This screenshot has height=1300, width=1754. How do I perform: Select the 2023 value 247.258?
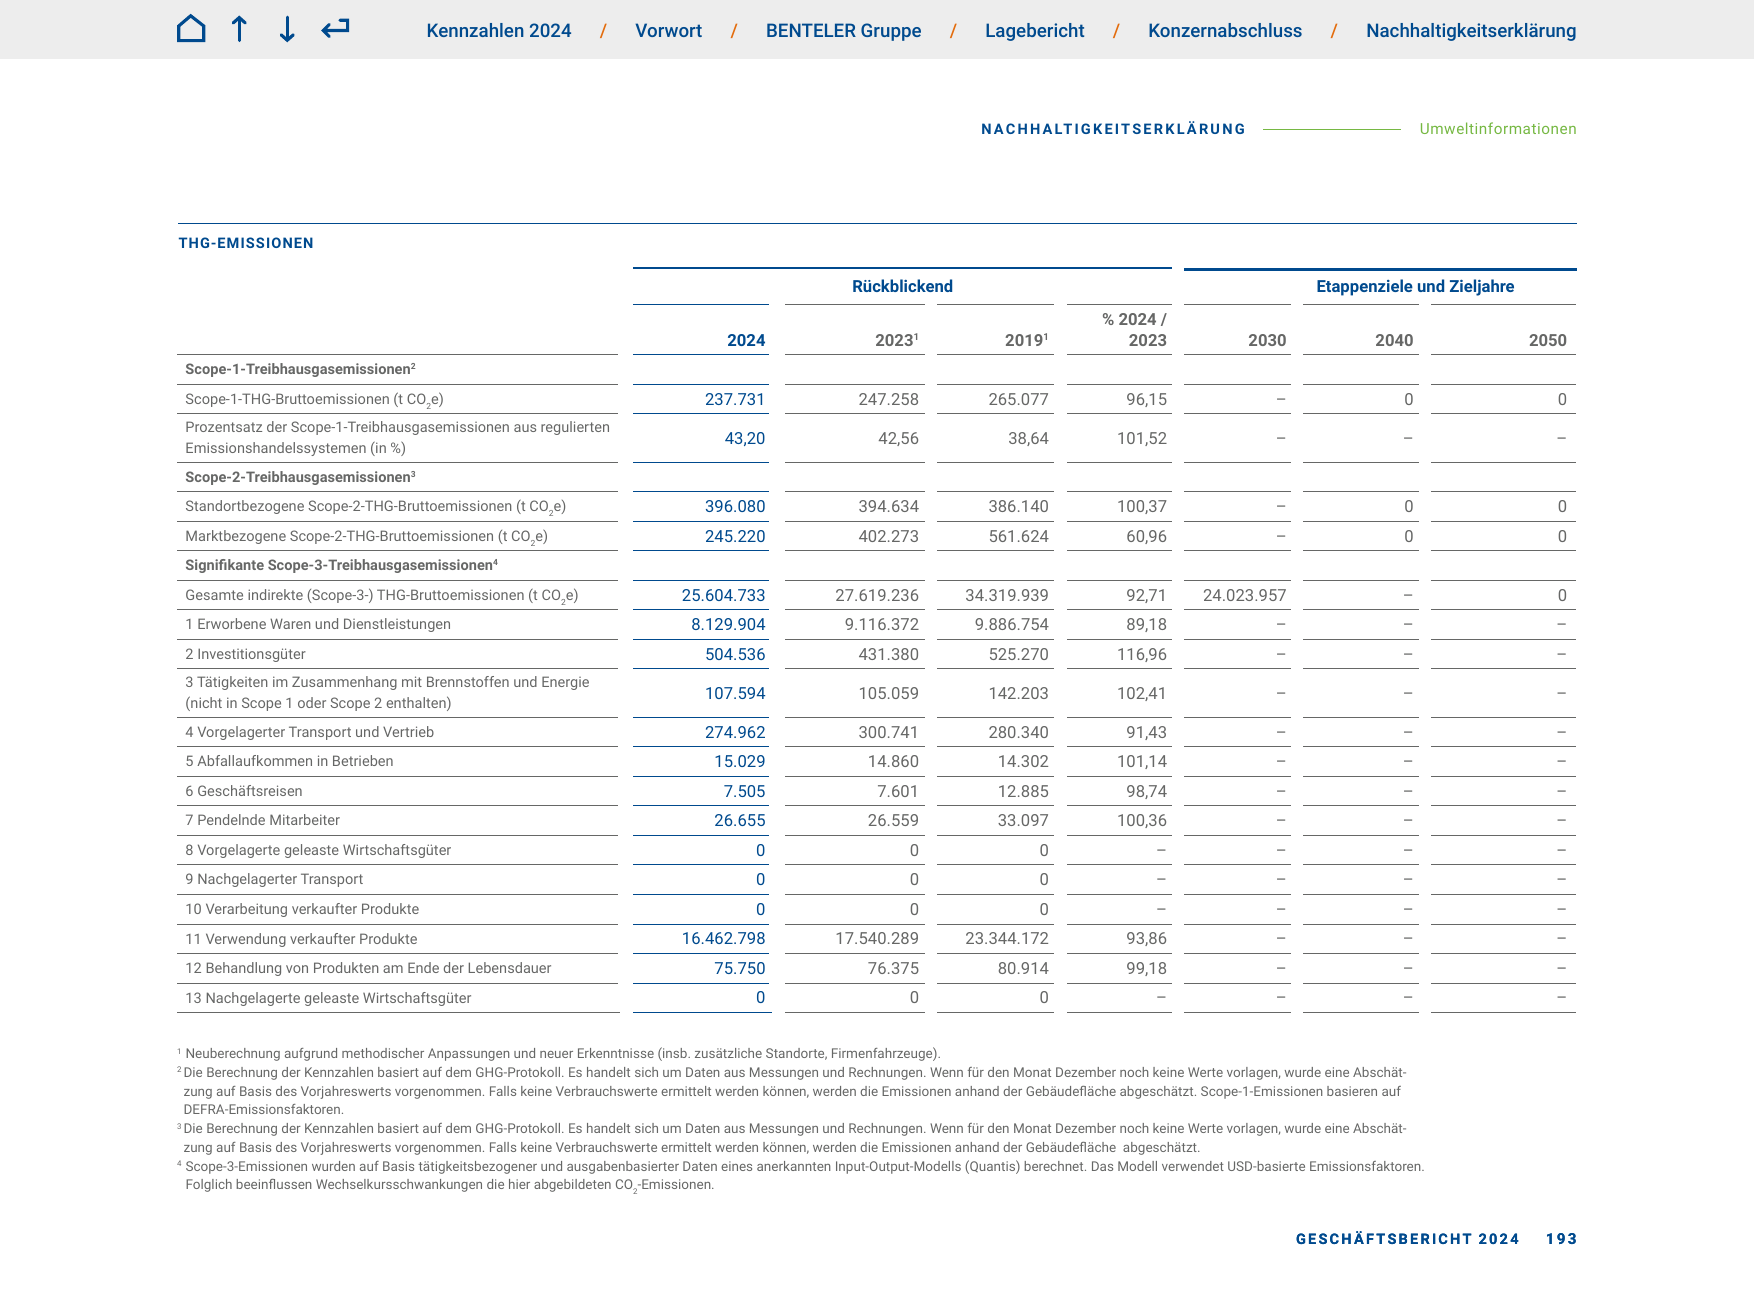tap(888, 399)
